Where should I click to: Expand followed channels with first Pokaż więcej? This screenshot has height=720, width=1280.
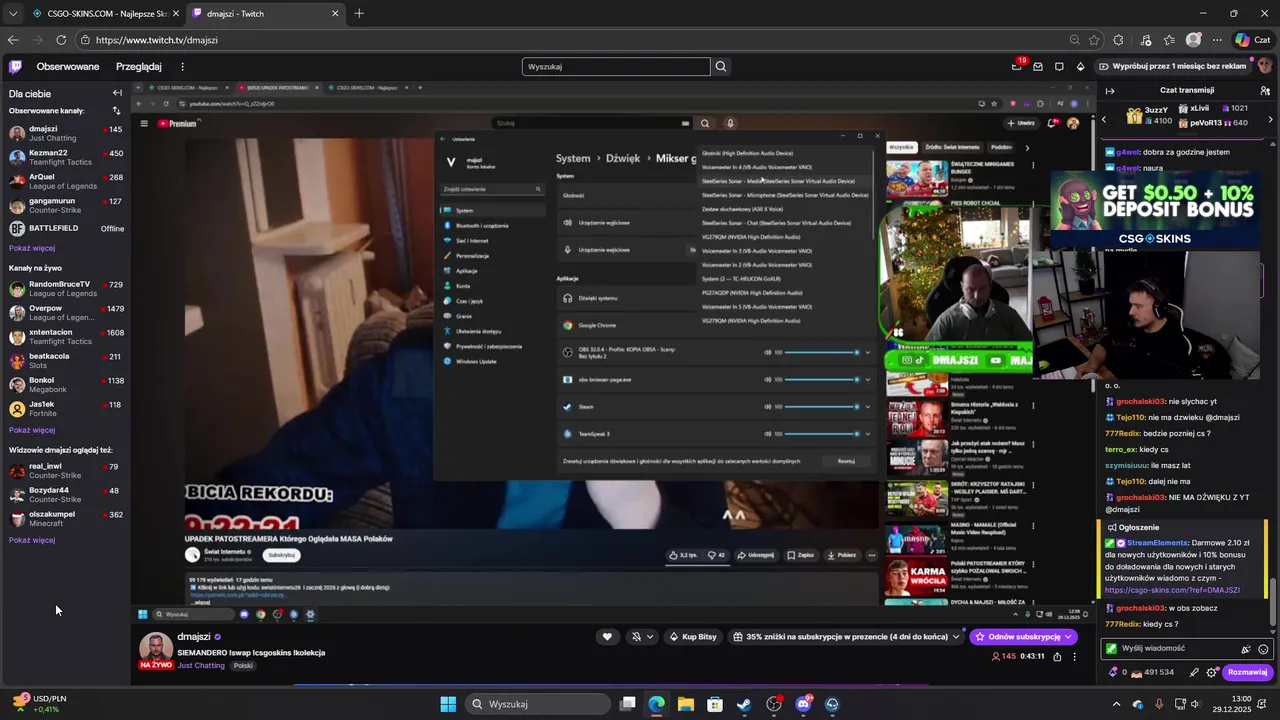pyautogui.click(x=32, y=248)
